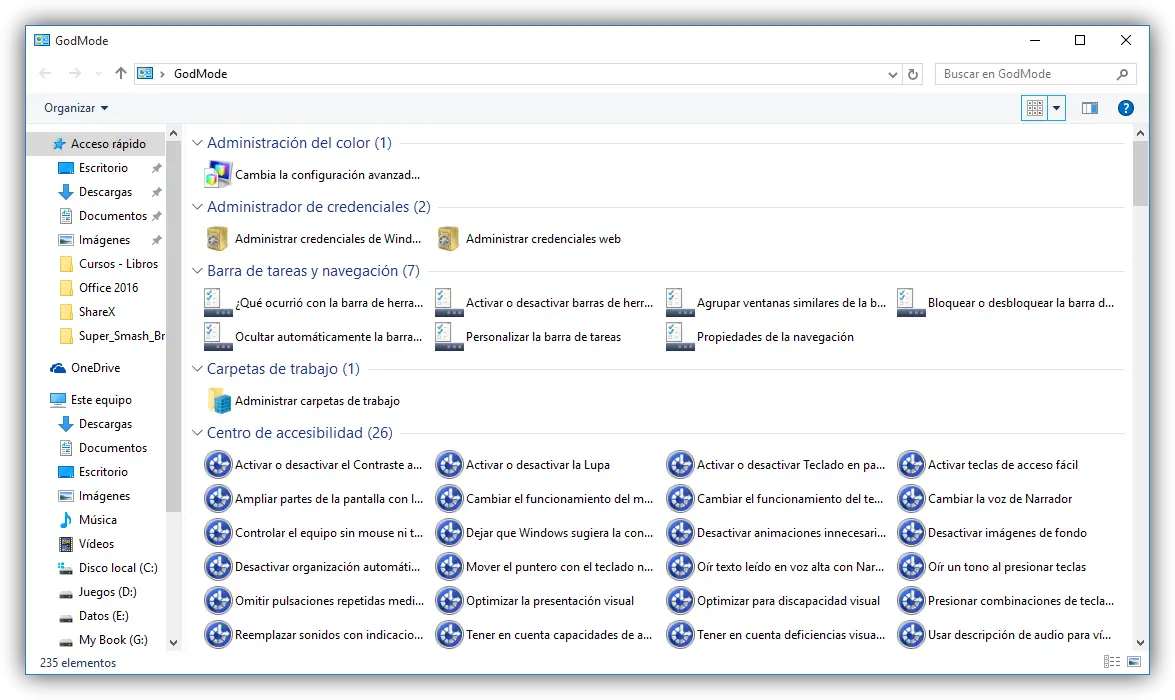Open Administrar carpetas de trabajo icon
The image size is (1175, 700).
tap(219, 401)
